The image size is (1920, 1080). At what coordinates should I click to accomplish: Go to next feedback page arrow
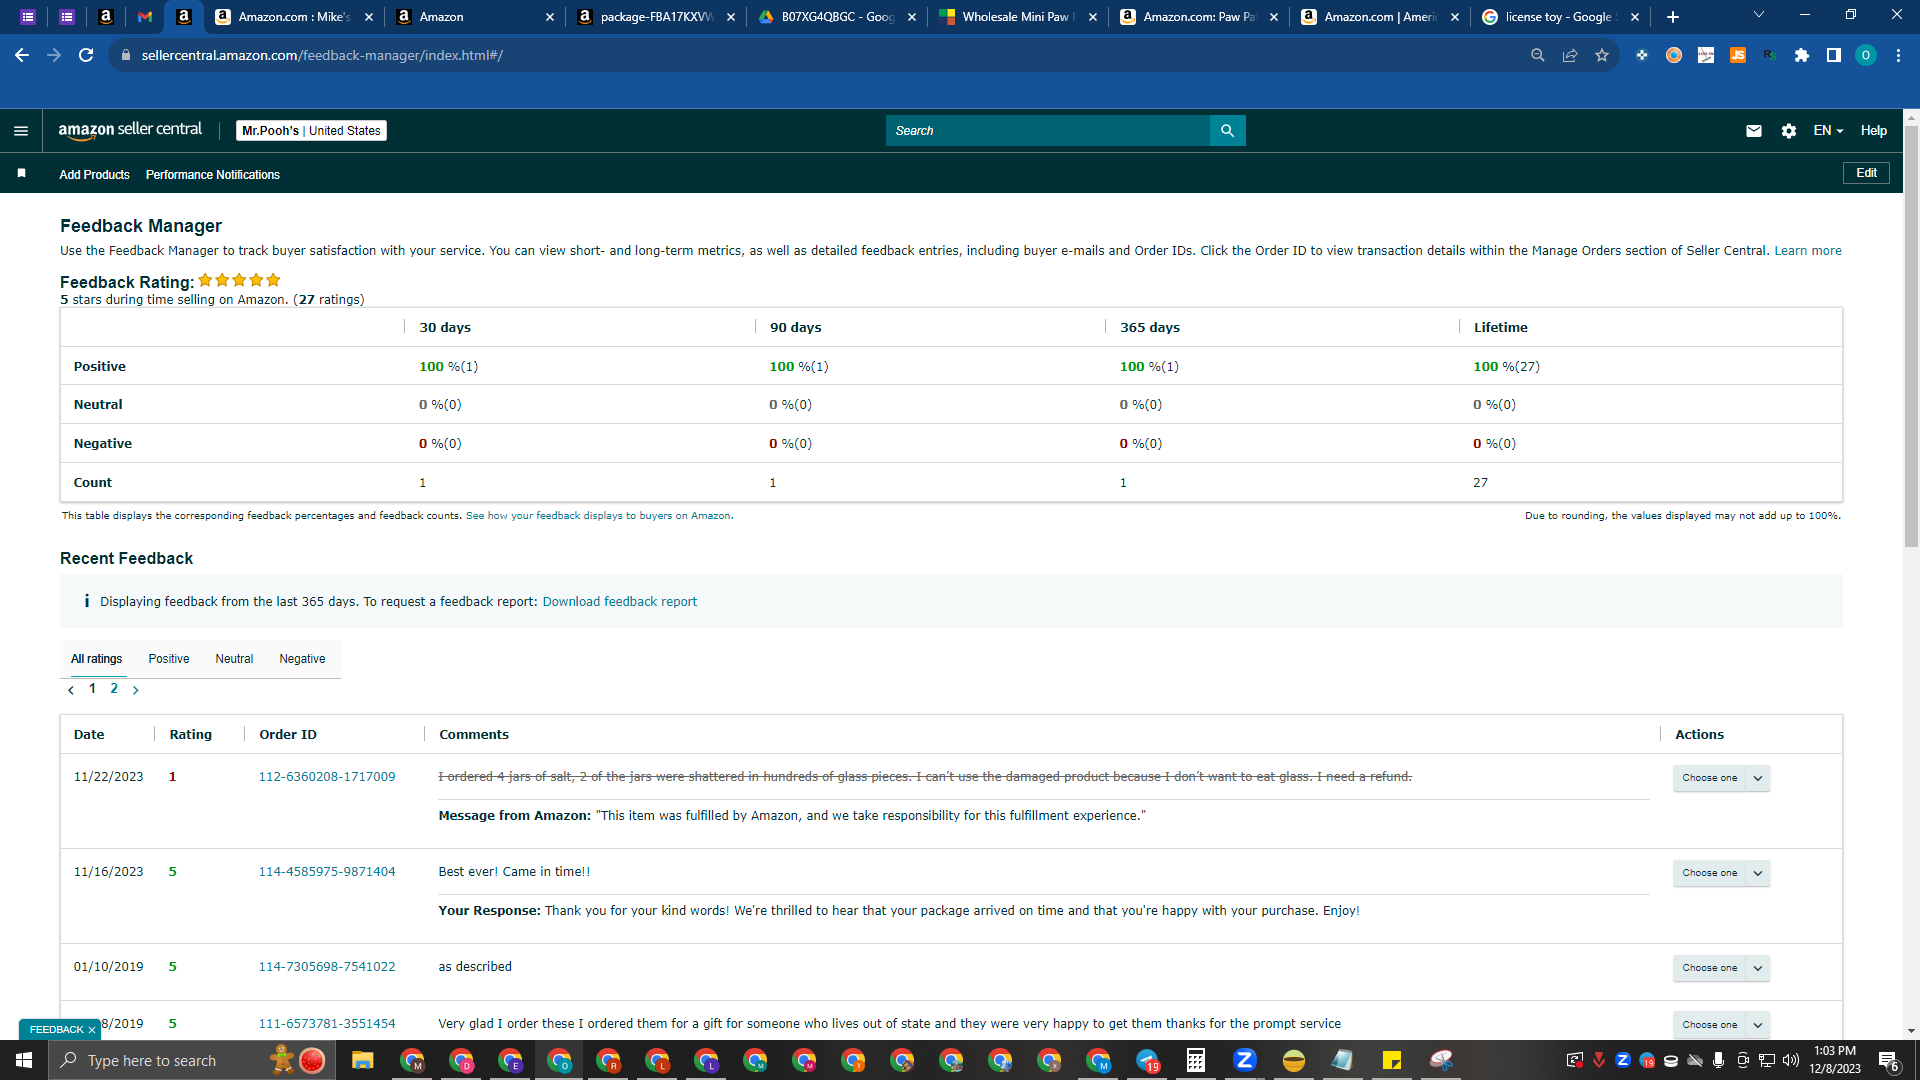click(x=136, y=690)
